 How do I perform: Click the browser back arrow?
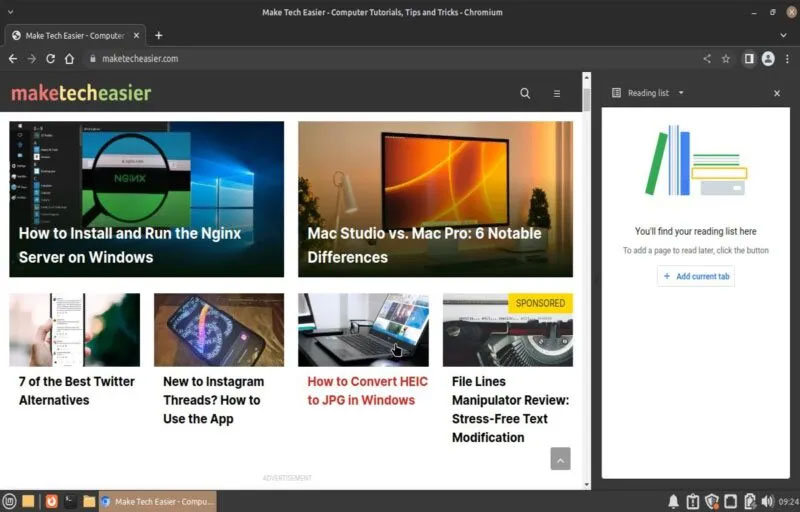[13, 59]
